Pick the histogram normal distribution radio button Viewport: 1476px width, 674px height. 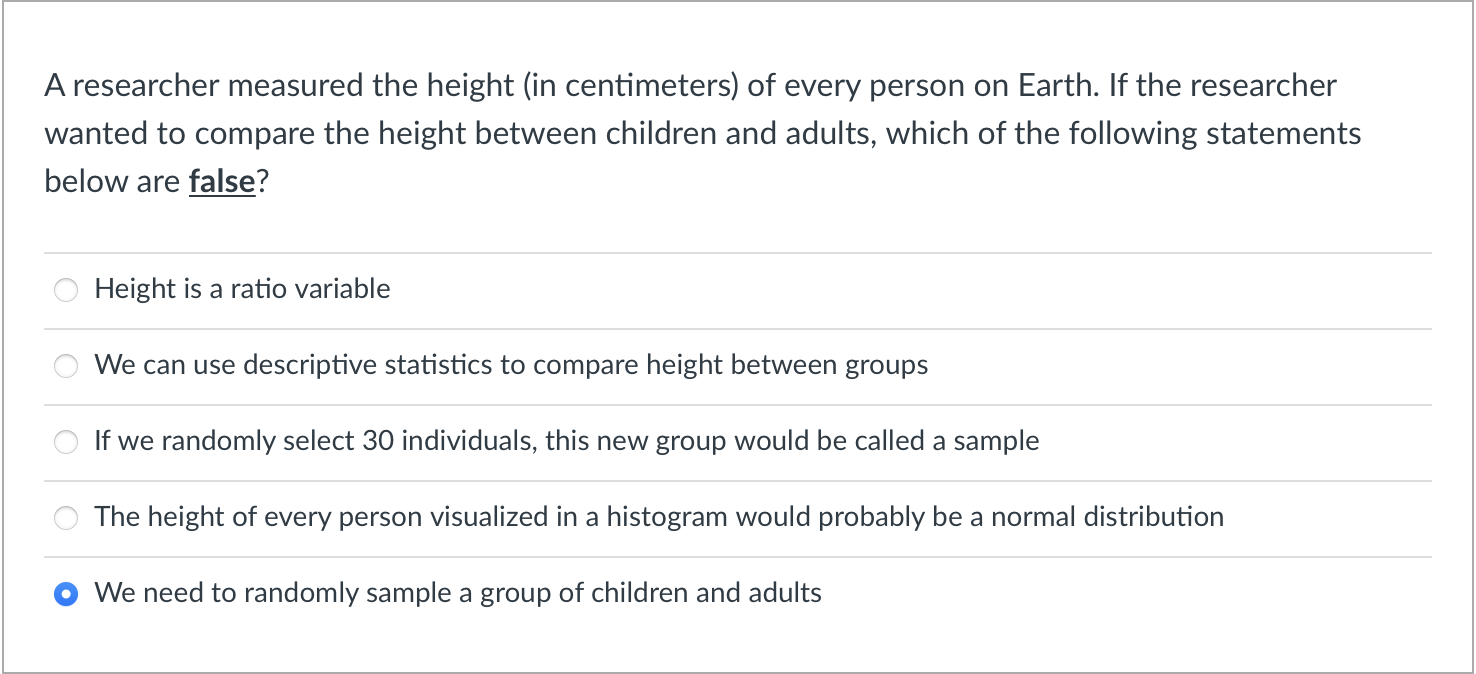(66, 518)
